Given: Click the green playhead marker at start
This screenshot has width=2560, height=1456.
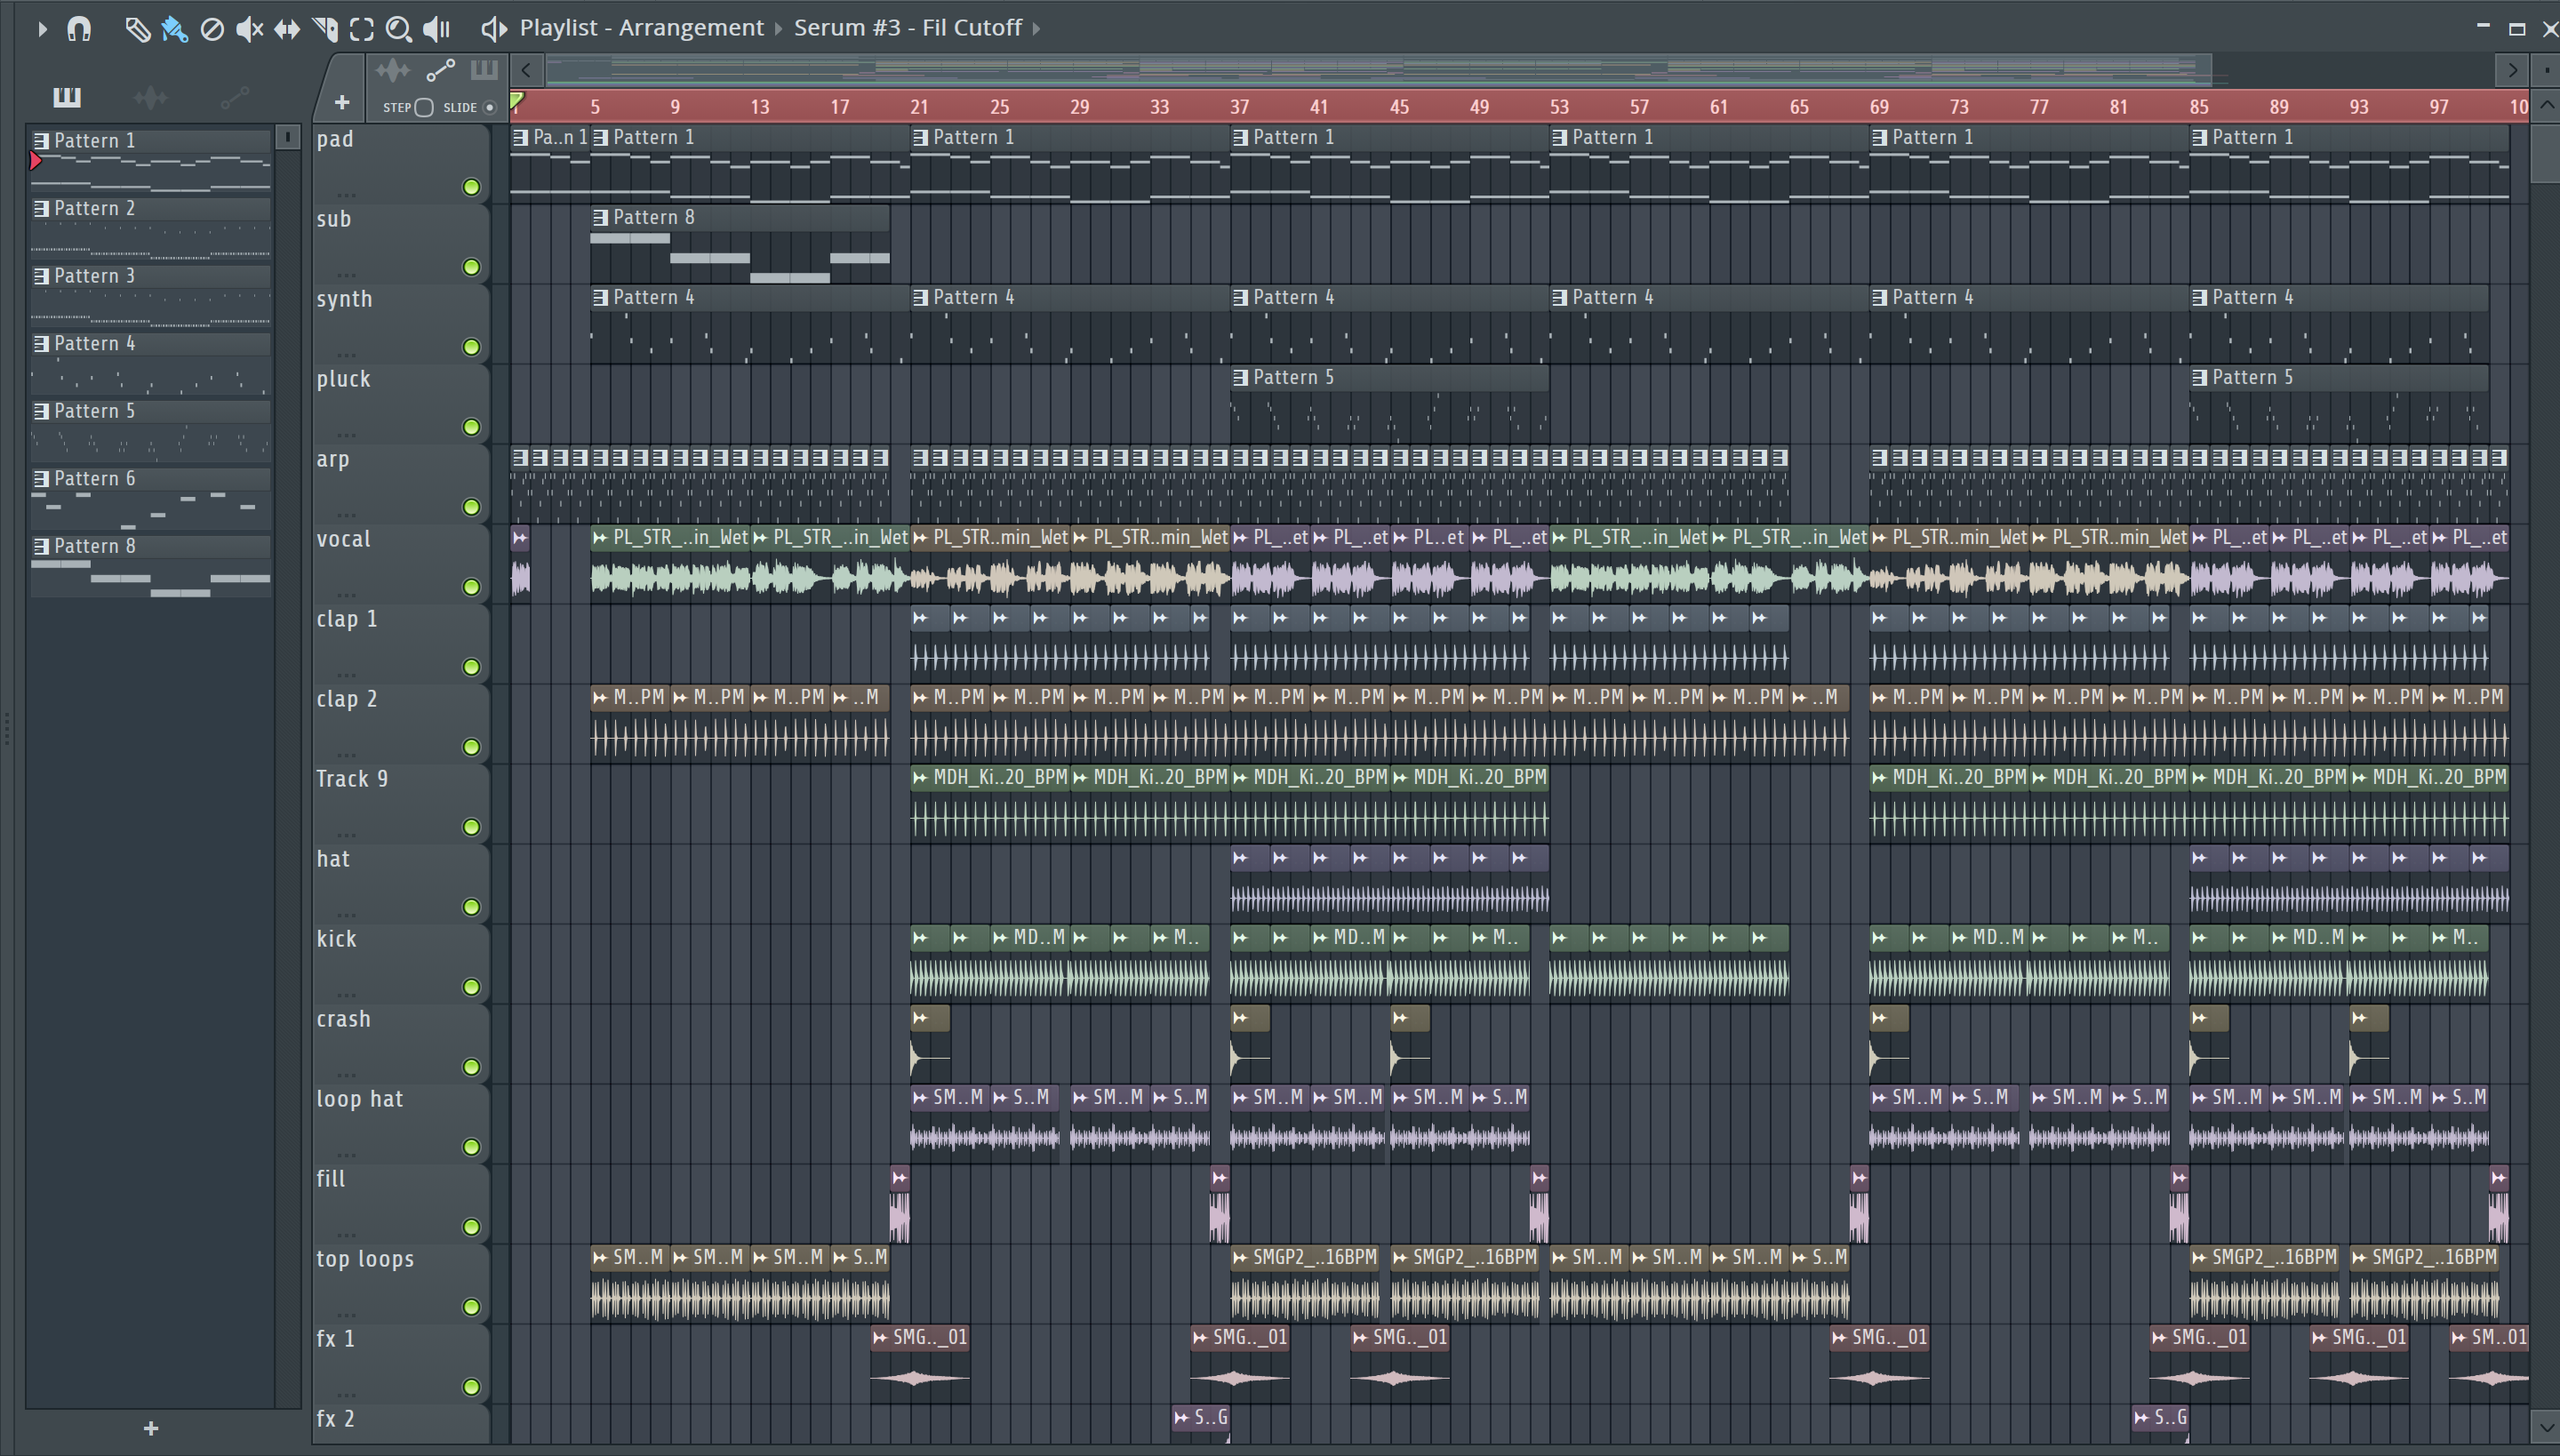Looking at the screenshot, I should coord(517,101).
